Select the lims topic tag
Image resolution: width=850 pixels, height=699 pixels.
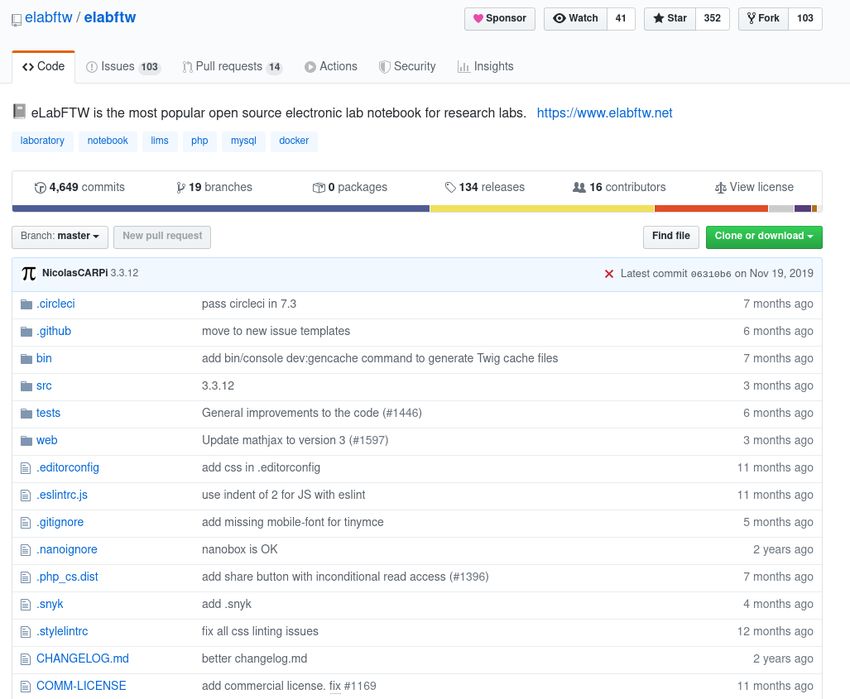click(159, 141)
